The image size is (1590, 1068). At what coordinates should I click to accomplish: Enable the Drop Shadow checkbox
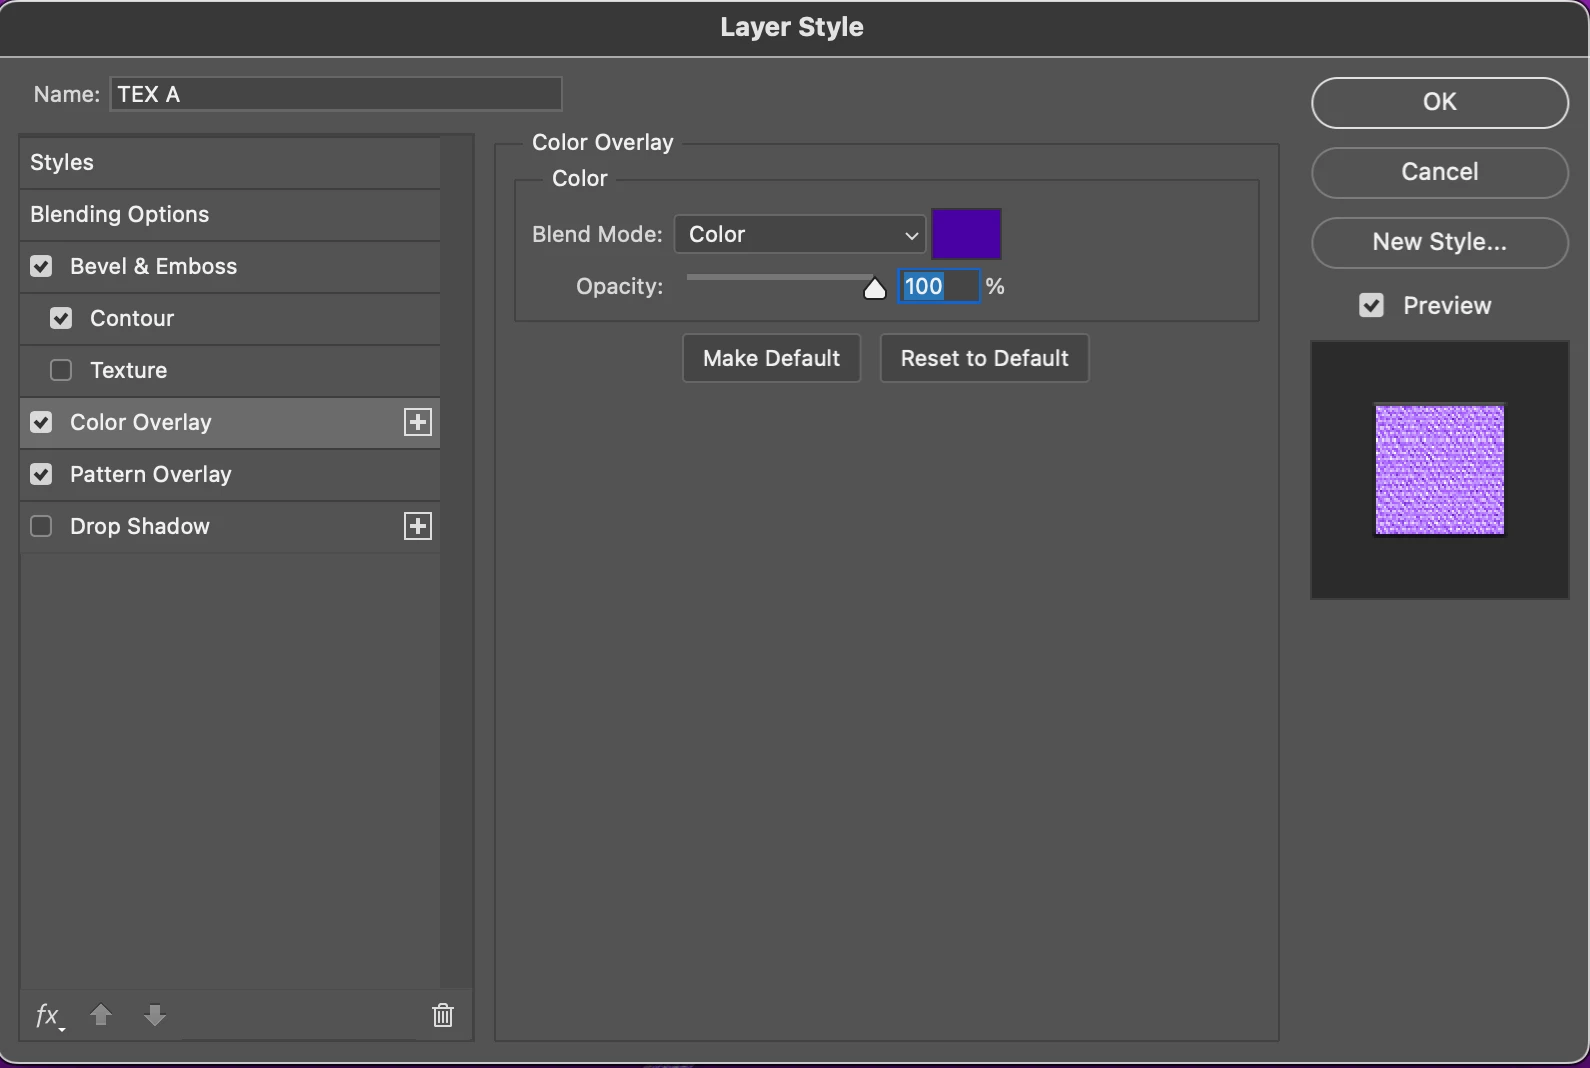(x=41, y=526)
